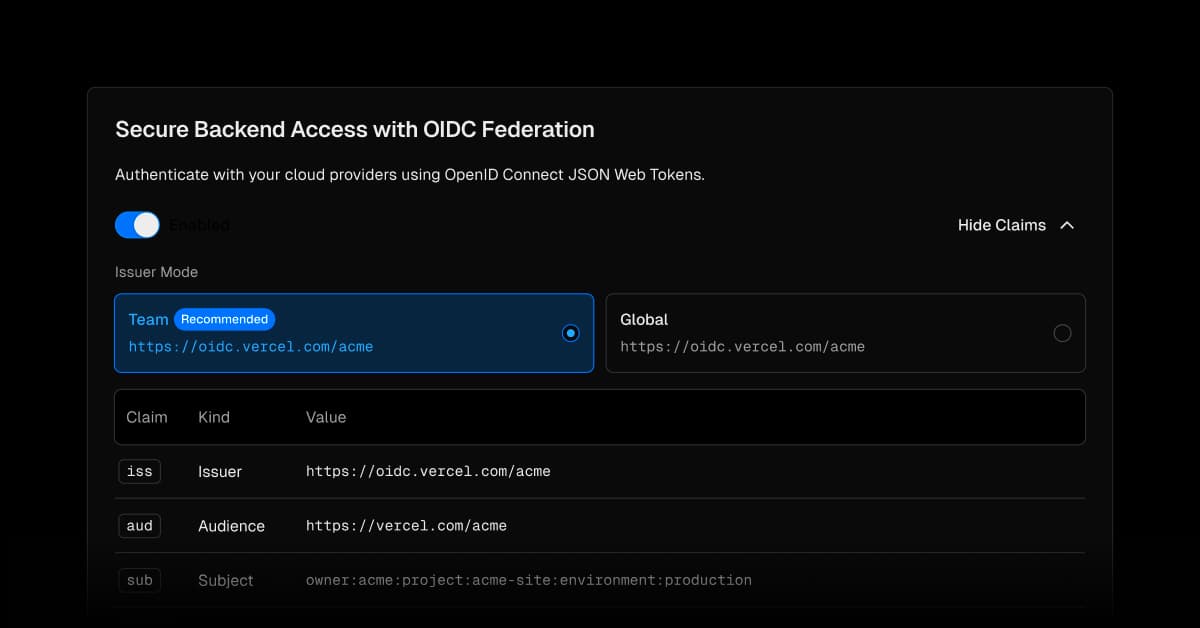Click the Recommended badge on Team option

tap(224, 319)
